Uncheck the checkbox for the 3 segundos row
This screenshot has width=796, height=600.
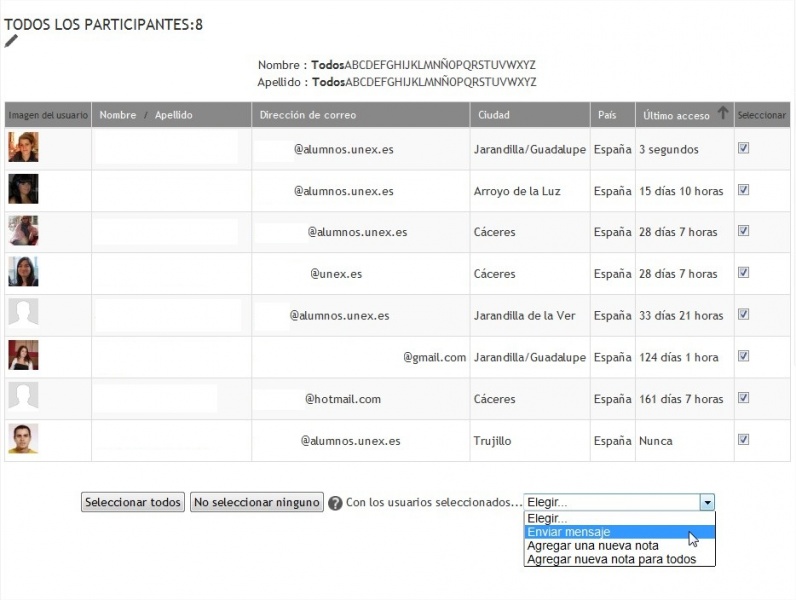743,148
